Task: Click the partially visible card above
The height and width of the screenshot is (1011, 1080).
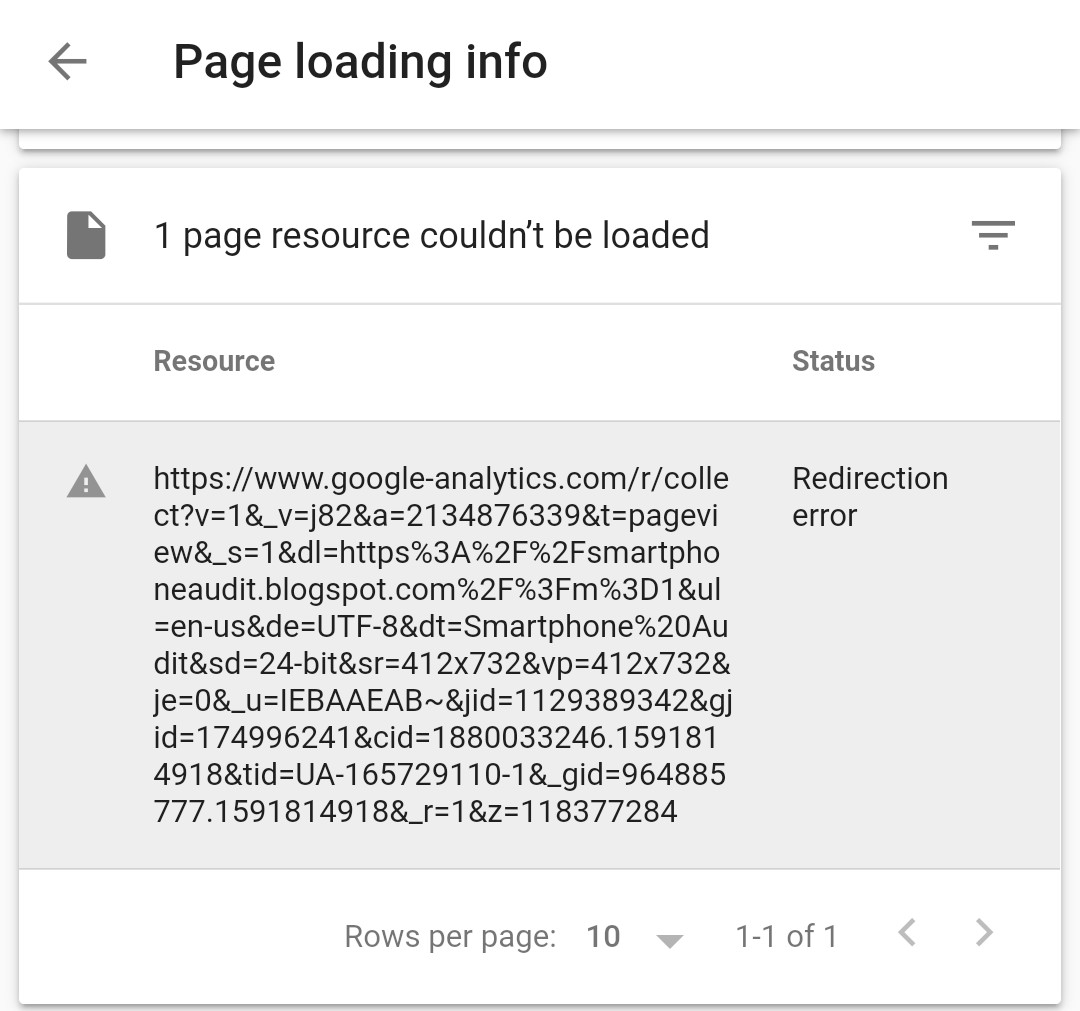Action: coord(539,139)
